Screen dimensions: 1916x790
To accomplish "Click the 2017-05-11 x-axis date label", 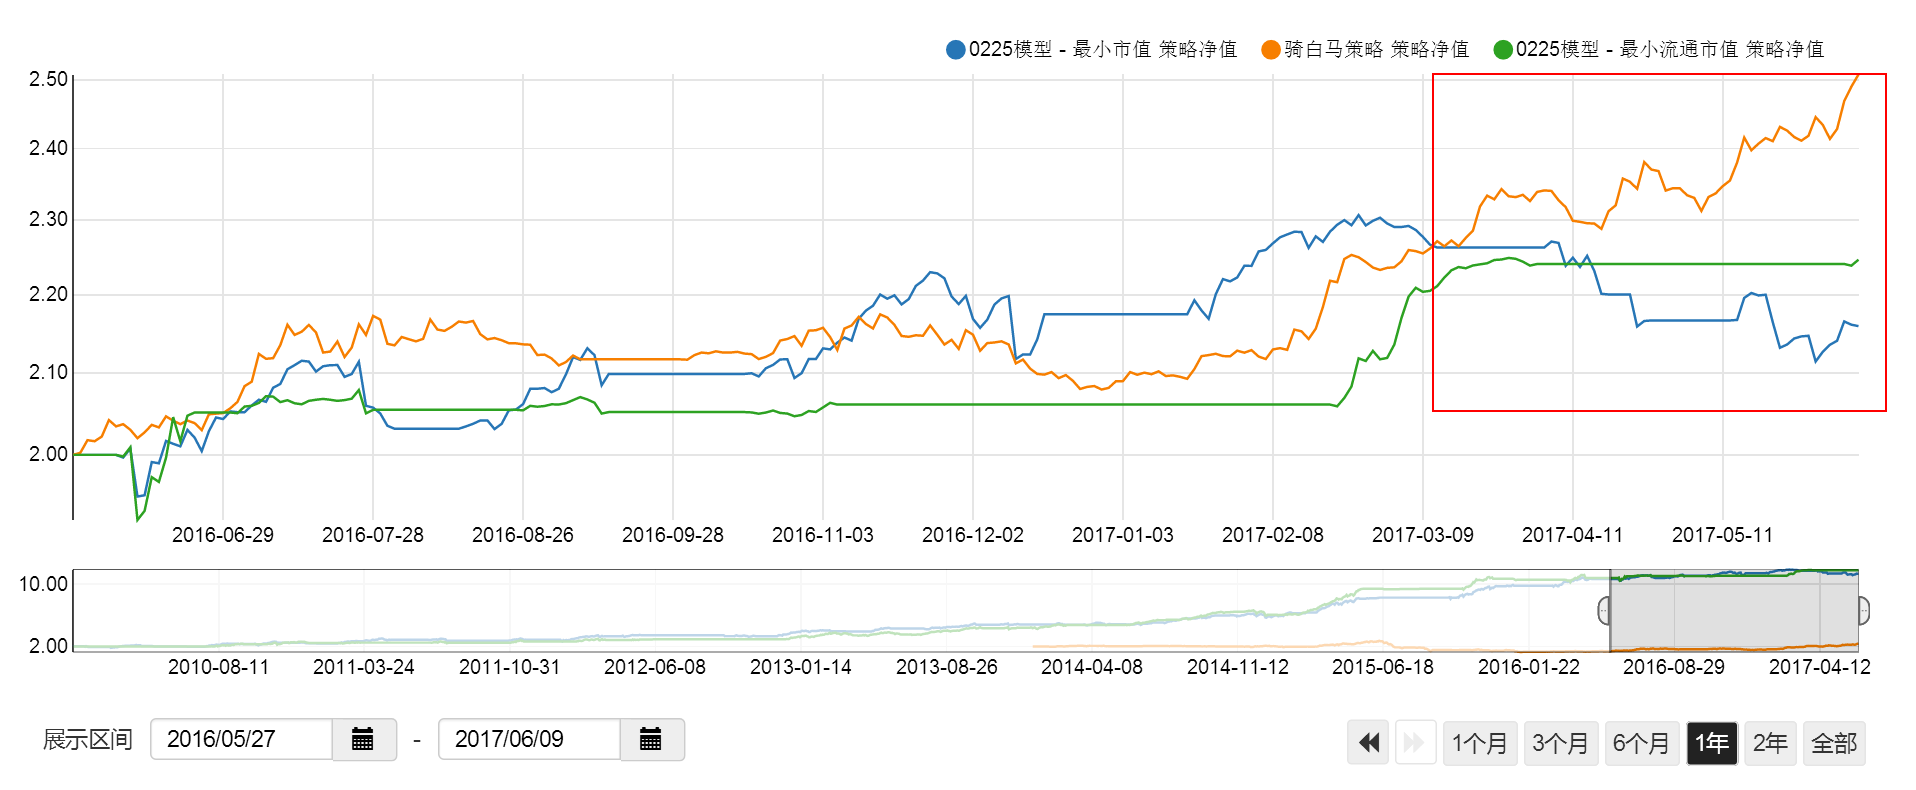I will (x=1723, y=535).
